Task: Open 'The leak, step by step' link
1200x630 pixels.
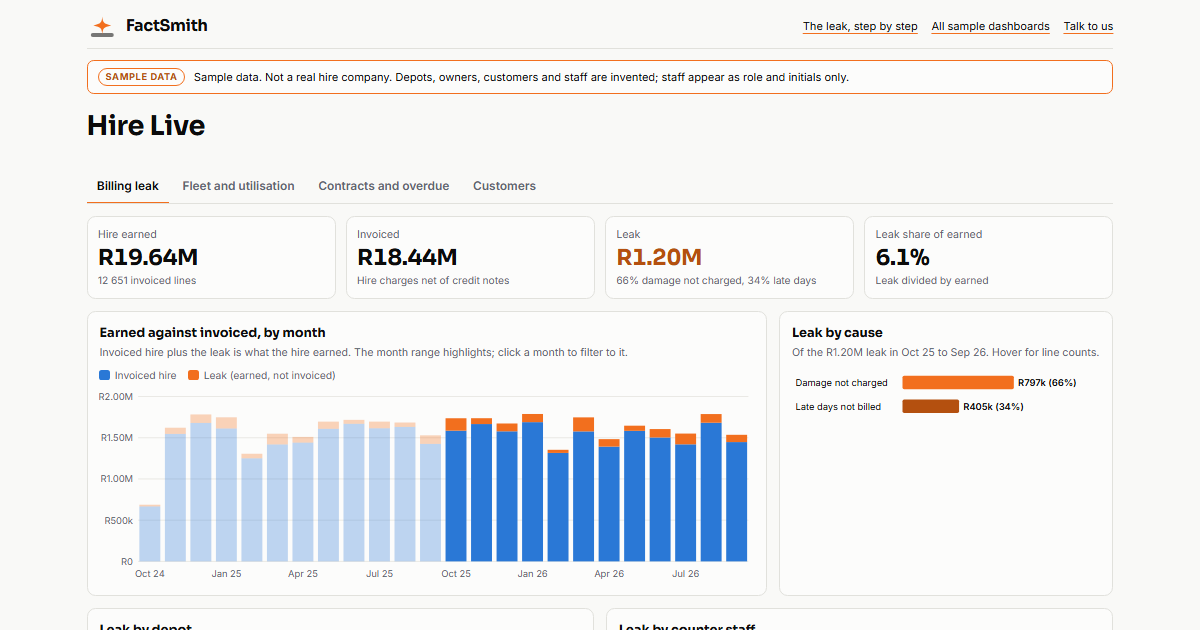Action: pyautogui.click(x=860, y=27)
